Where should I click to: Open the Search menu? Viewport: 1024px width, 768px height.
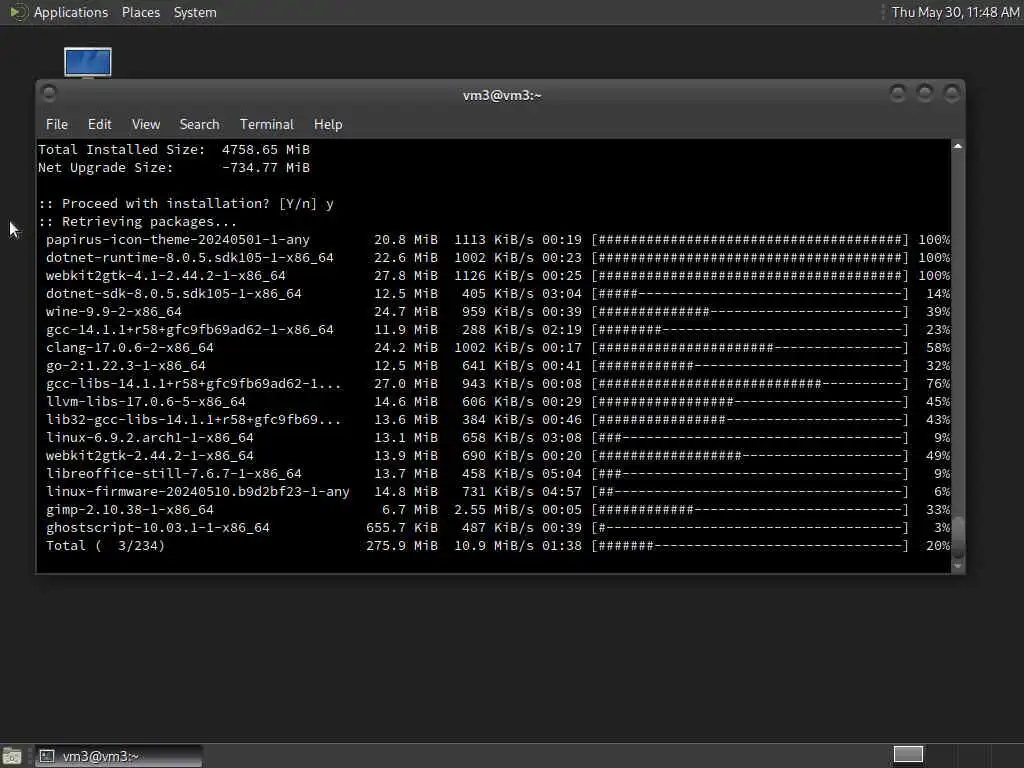(x=199, y=124)
